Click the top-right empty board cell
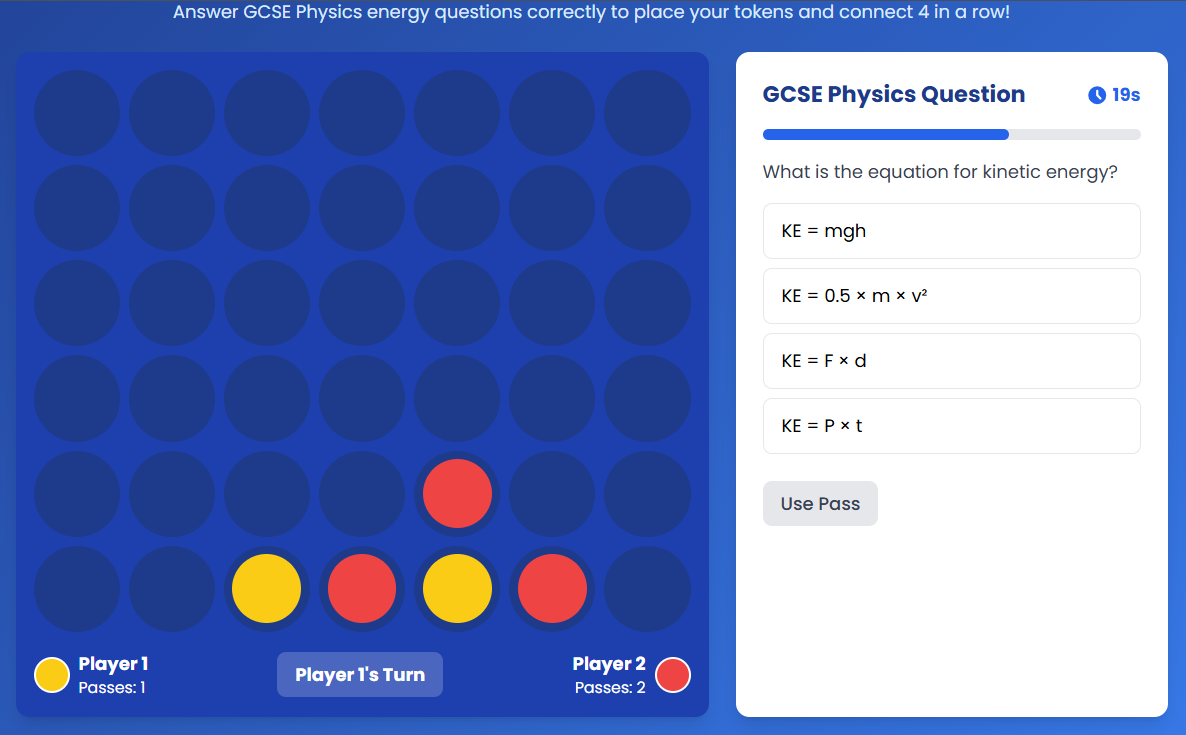The height and width of the screenshot is (735, 1186). pyautogui.click(x=647, y=113)
